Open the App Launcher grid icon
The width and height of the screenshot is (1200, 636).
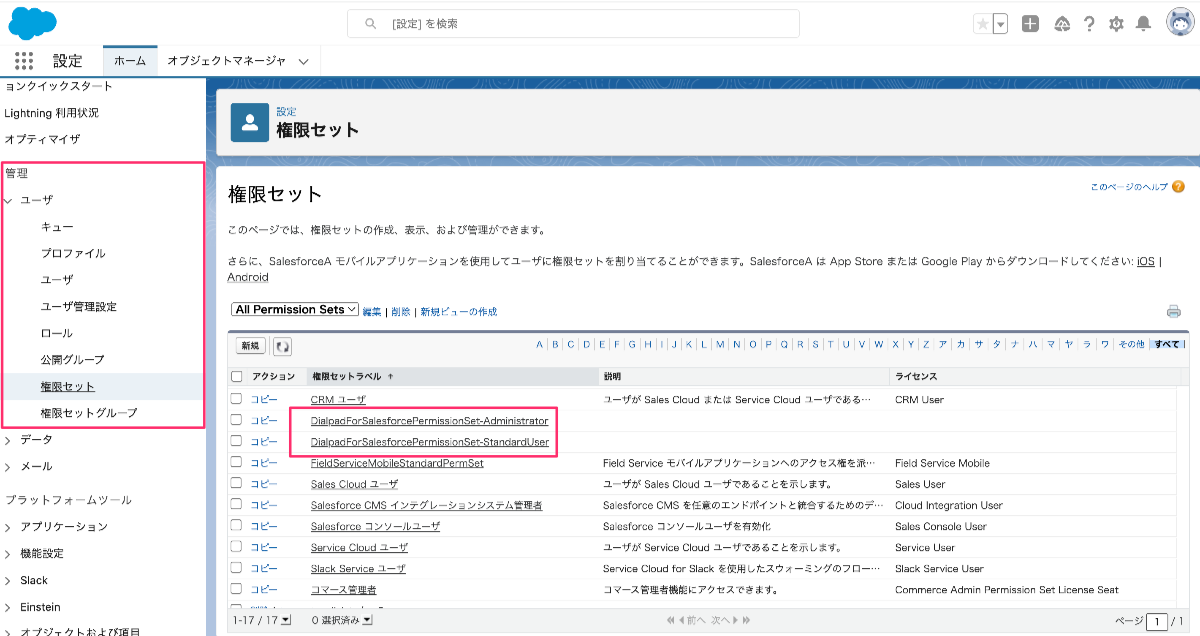[x=24, y=61]
